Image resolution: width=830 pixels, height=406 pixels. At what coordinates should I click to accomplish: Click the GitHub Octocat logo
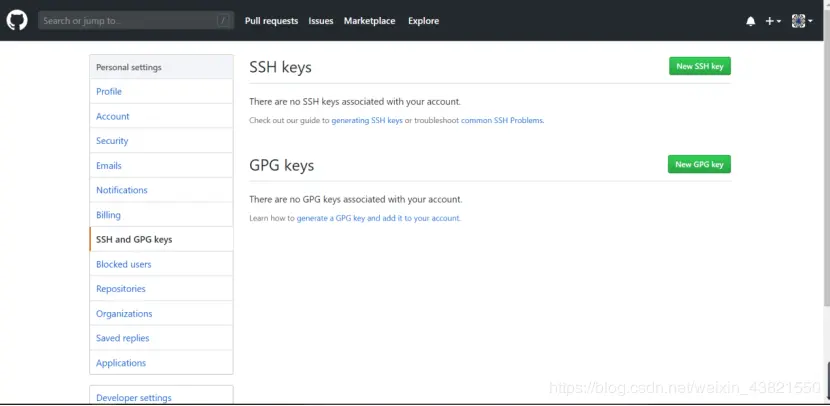pyautogui.click(x=17, y=21)
